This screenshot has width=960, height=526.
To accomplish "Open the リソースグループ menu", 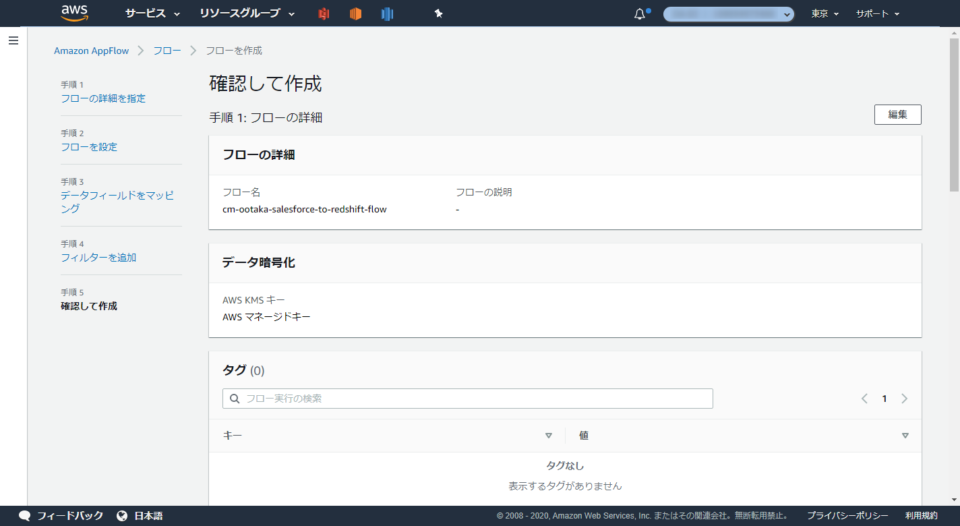I will tap(247, 13).
